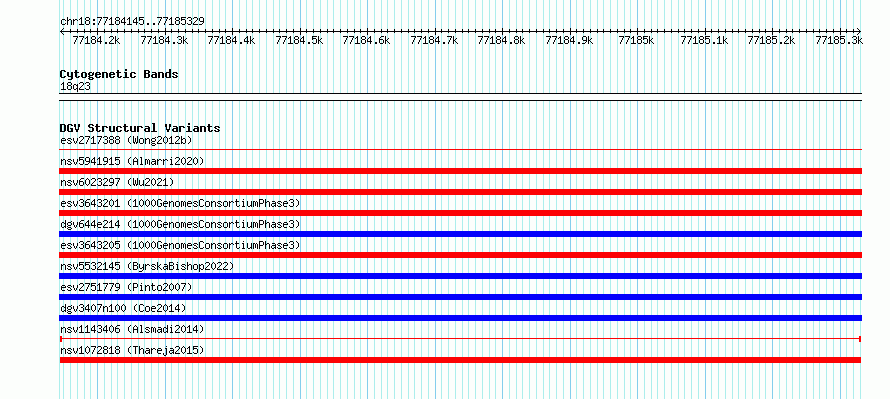Image resolution: width=890 pixels, height=399 pixels.
Task: Click the blue bar under dgv644e214
Action: (460, 234)
